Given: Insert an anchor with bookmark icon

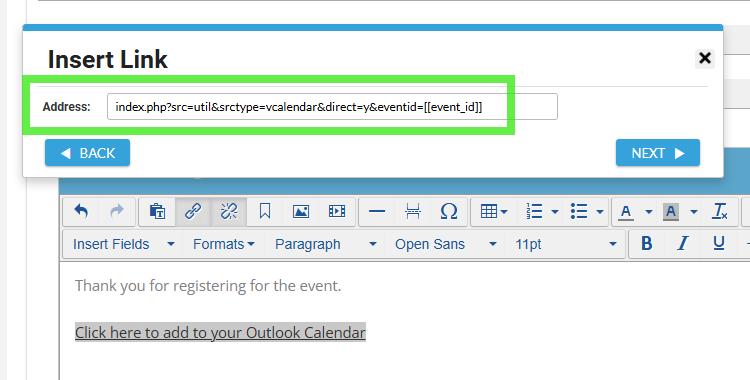Looking at the screenshot, I should 265,211.
